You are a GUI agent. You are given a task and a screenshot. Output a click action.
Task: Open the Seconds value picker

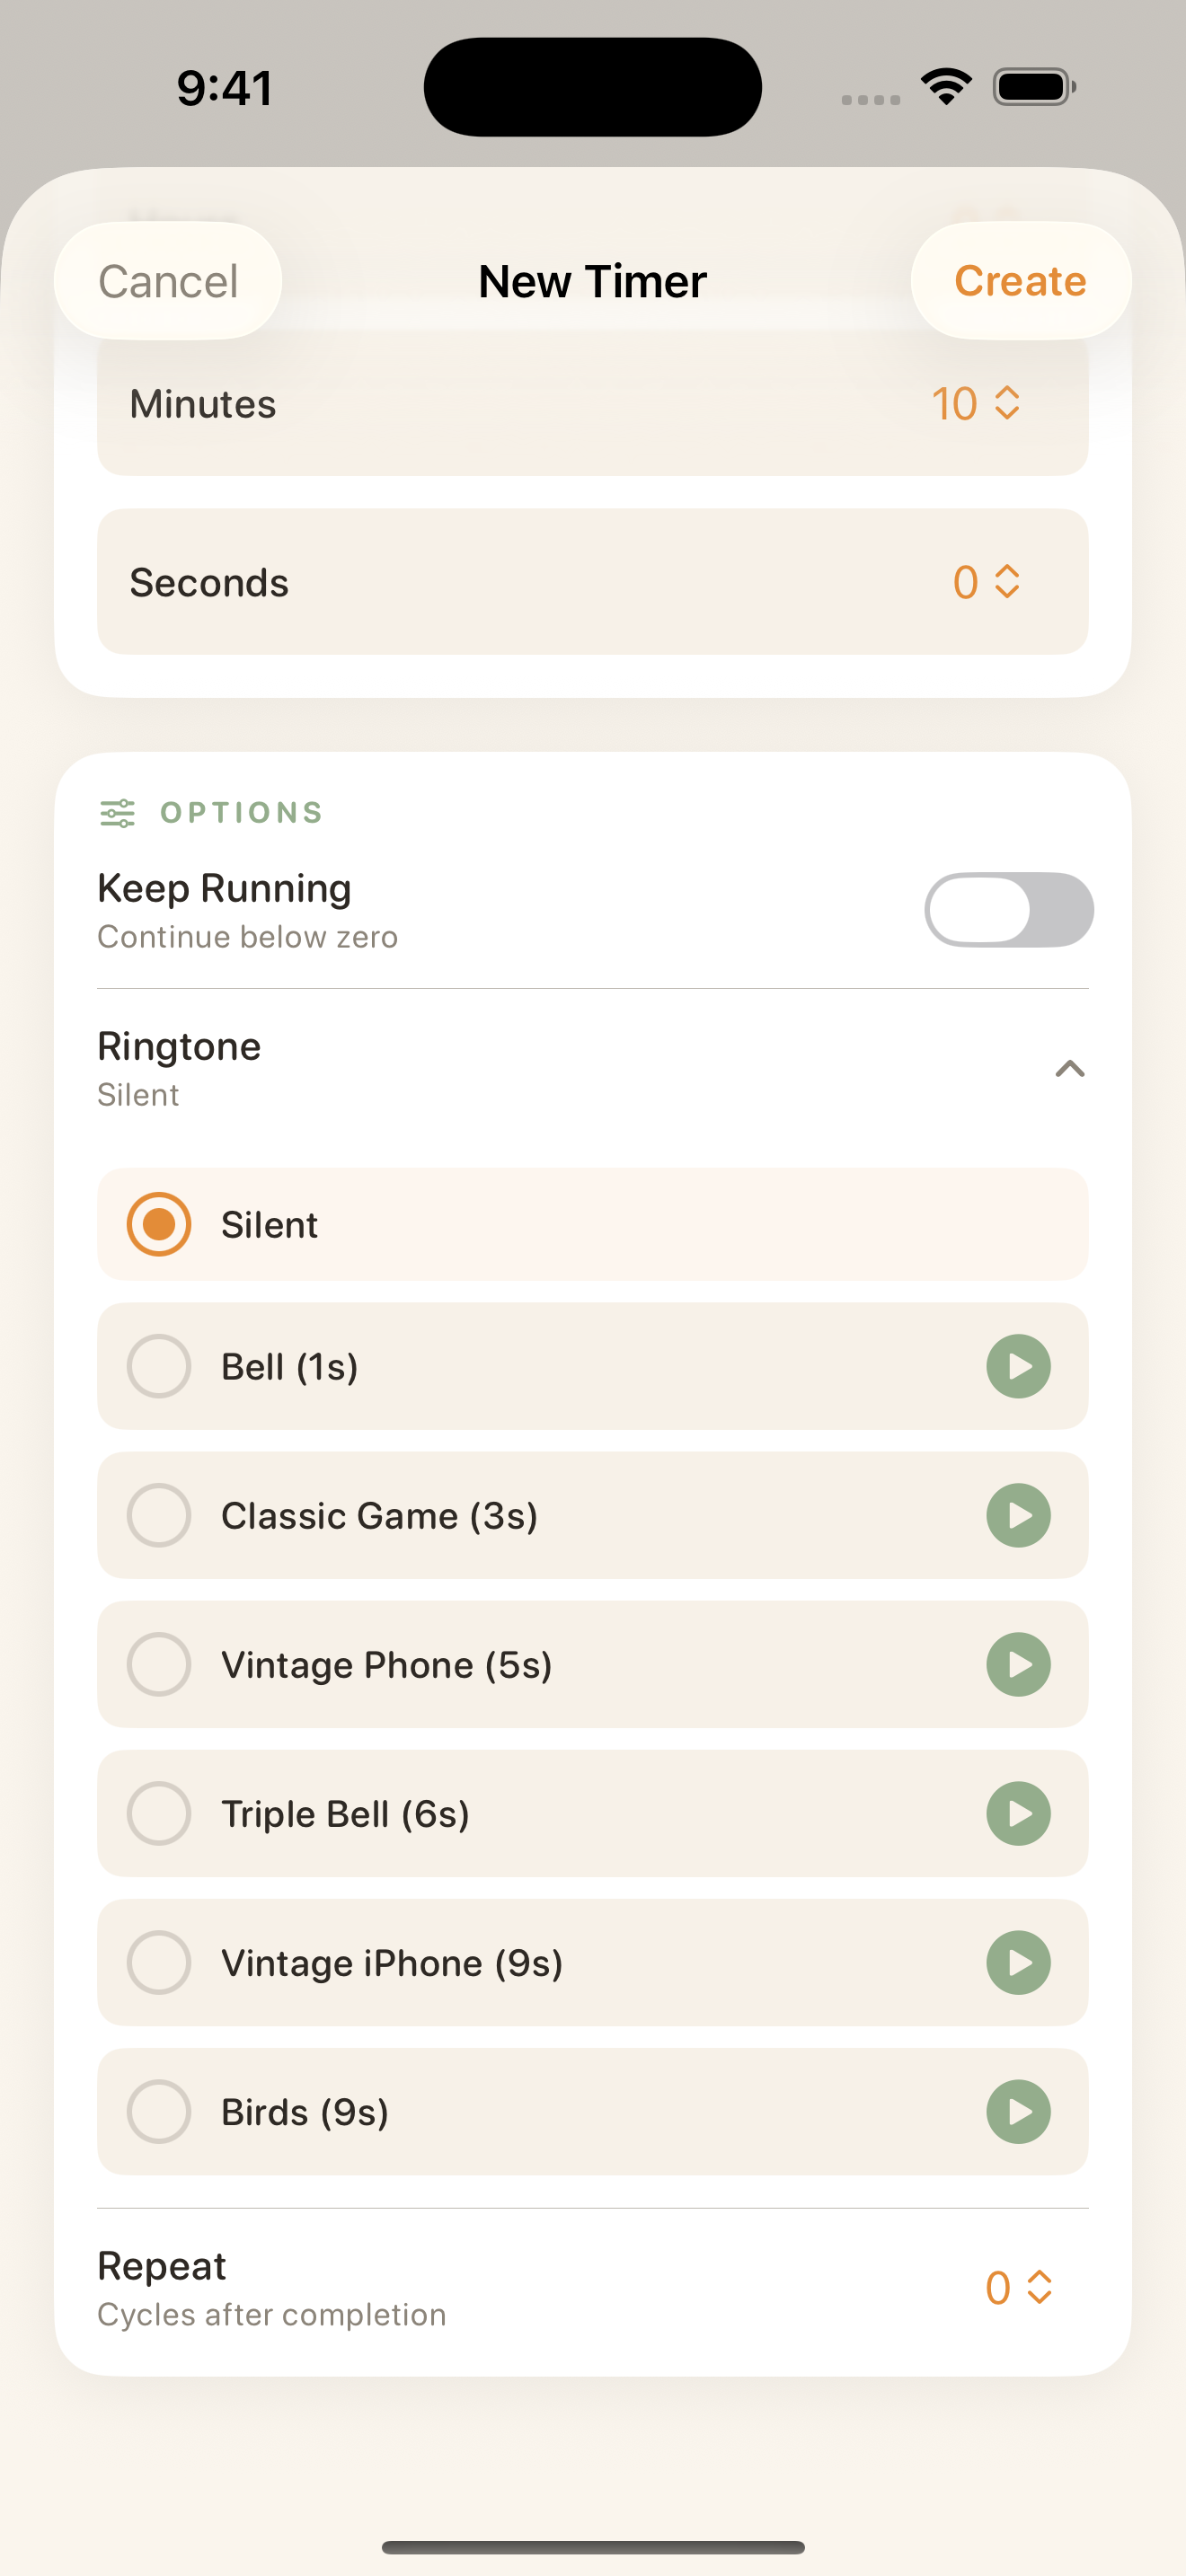pyautogui.click(x=986, y=582)
